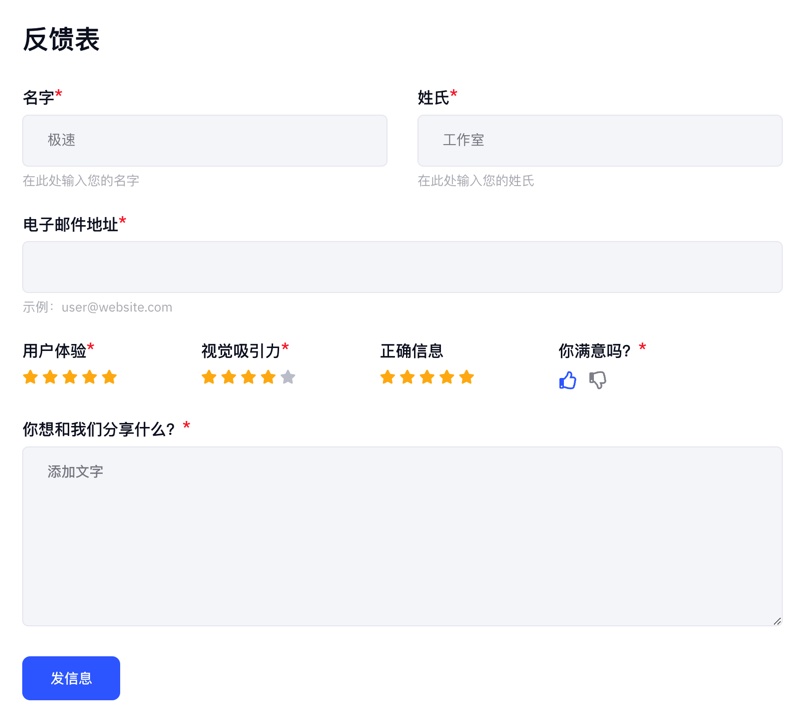Image resolution: width=806 pixels, height=718 pixels.
Task: Click the 姓氏 field label
Action: coord(433,97)
